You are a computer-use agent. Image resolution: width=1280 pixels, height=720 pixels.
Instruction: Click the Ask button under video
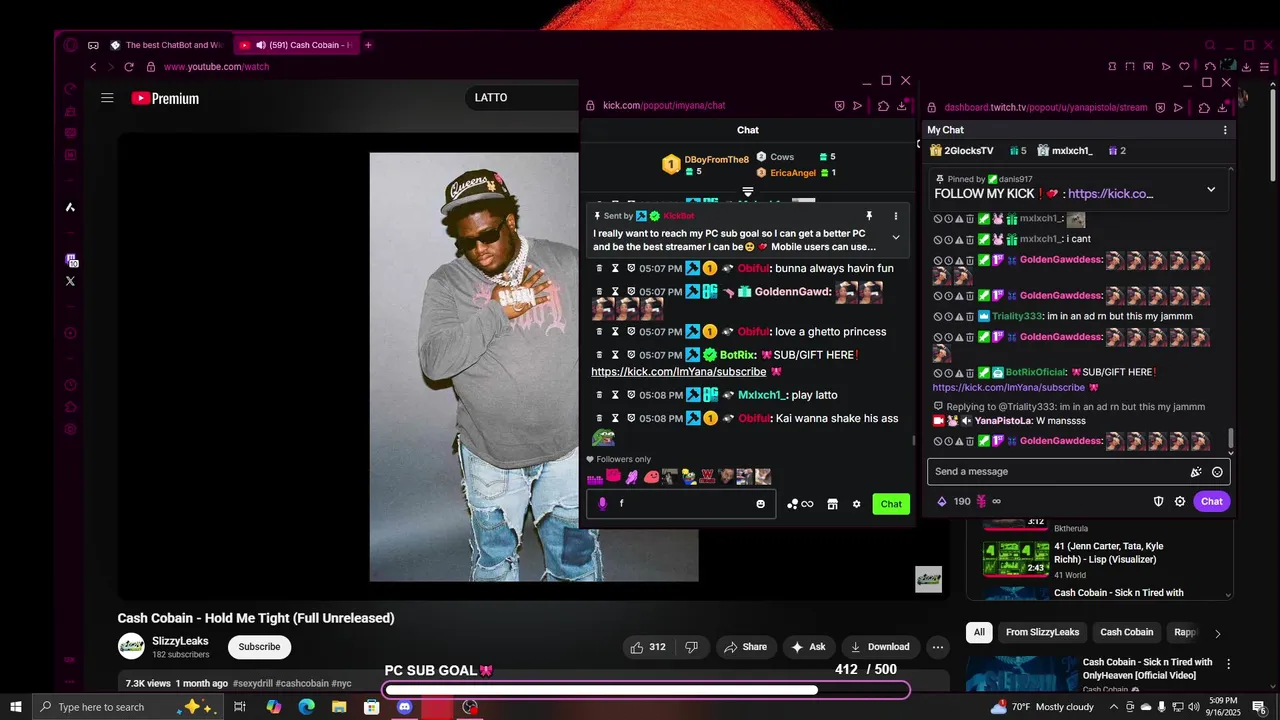pos(808,647)
